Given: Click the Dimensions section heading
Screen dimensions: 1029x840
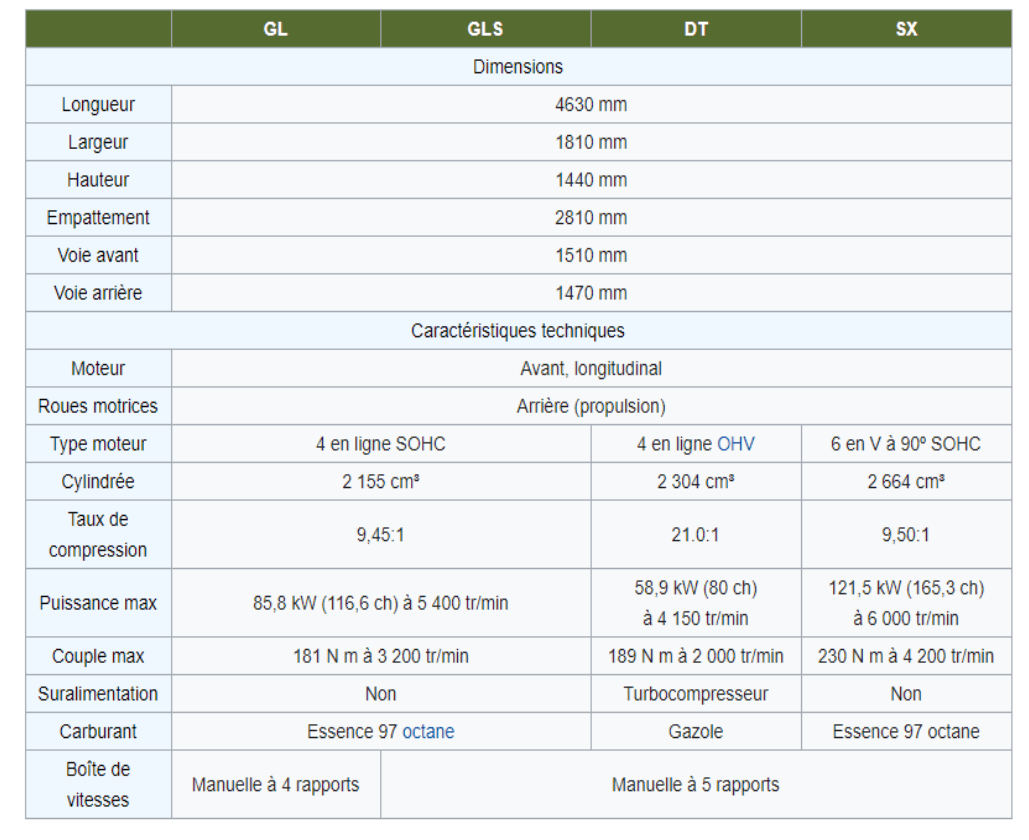Looking at the screenshot, I should click(x=518, y=67).
